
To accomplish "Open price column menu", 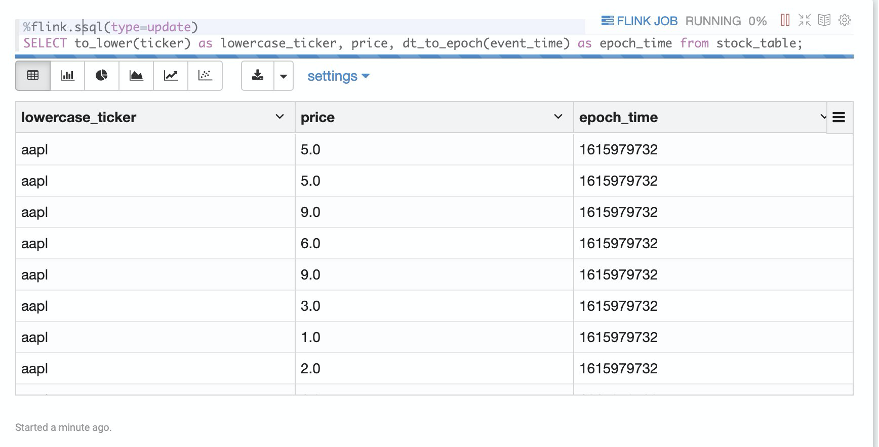I will pyautogui.click(x=558, y=117).
